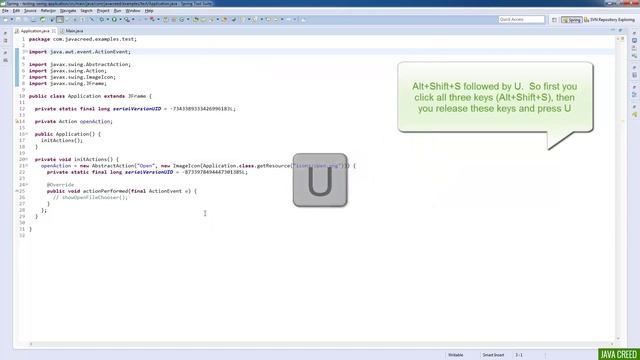The width and height of the screenshot is (640, 360).
Task: Click the 'Writable' status bar entry
Action: pyautogui.click(x=456, y=355)
